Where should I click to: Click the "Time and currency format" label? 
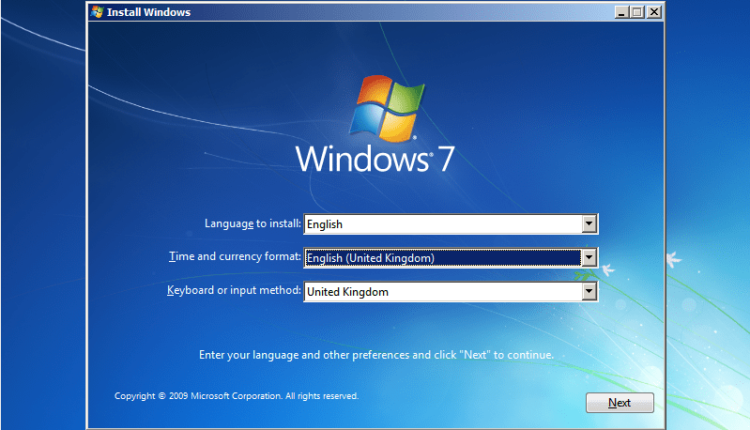click(x=235, y=257)
